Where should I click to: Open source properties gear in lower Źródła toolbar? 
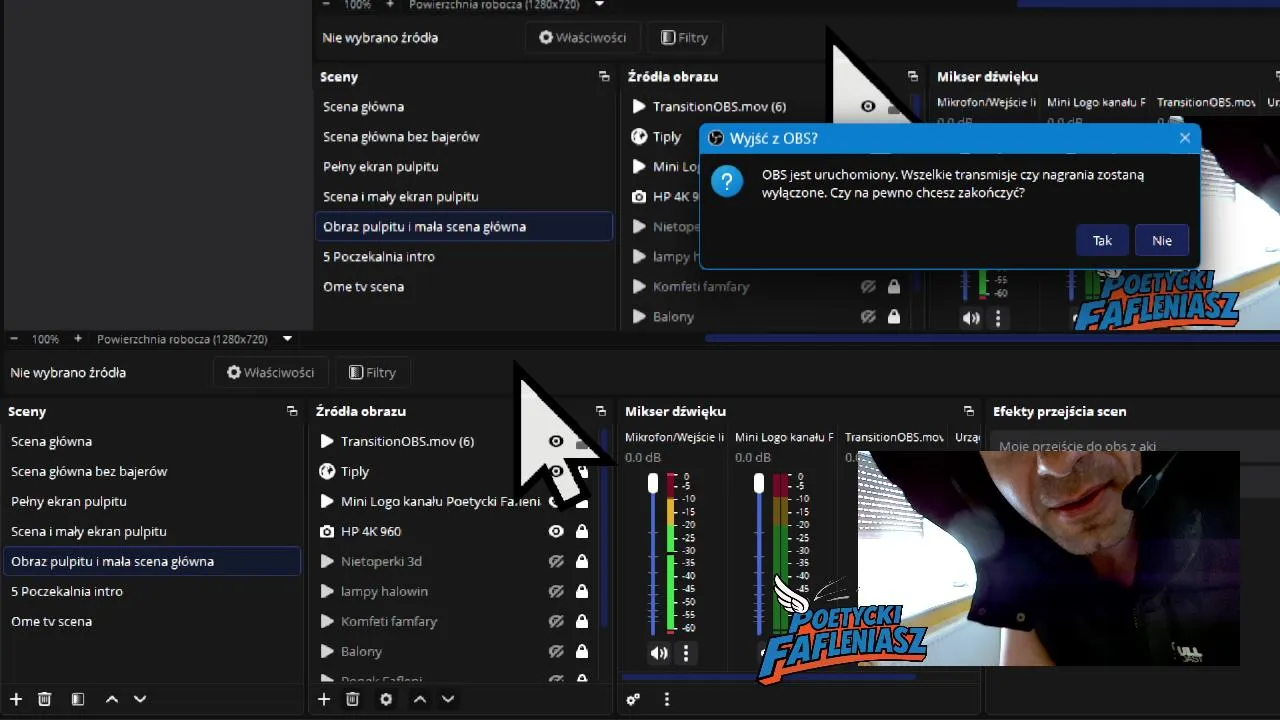(x=386, y=699)
